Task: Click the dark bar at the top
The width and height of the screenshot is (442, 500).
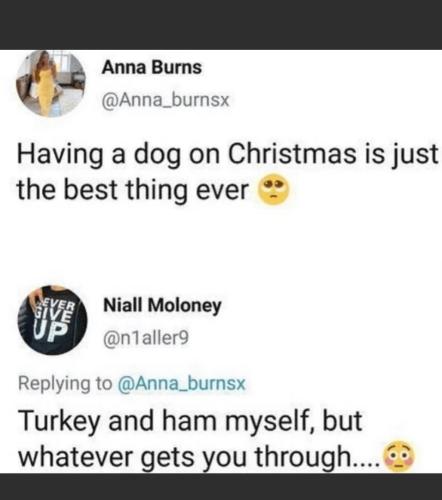Action: 221,25
